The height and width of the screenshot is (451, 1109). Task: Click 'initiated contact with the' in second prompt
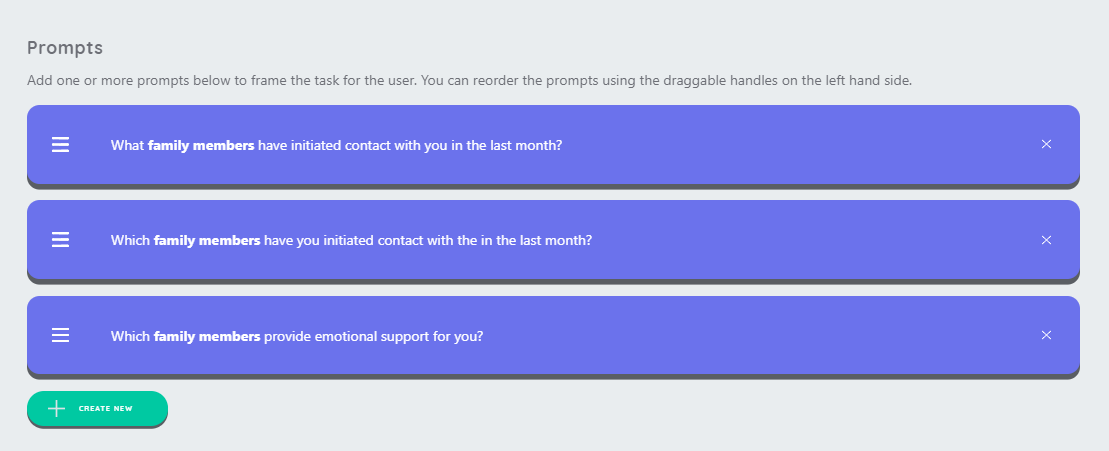(x=394, y=241)
